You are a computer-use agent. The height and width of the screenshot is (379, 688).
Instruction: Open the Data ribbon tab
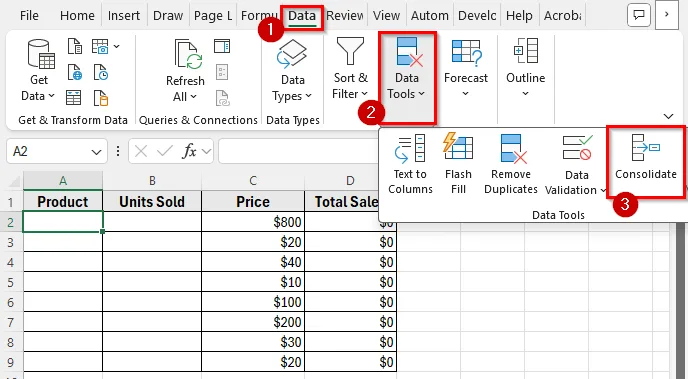(302, 16)
